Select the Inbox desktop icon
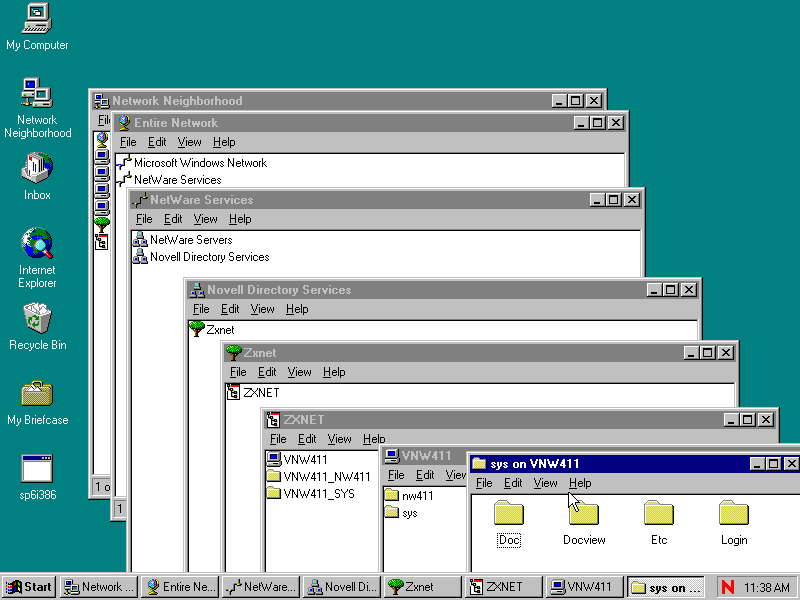Image resolution: width=800 pixels, height=600 pixels. (x=37, y=176)
